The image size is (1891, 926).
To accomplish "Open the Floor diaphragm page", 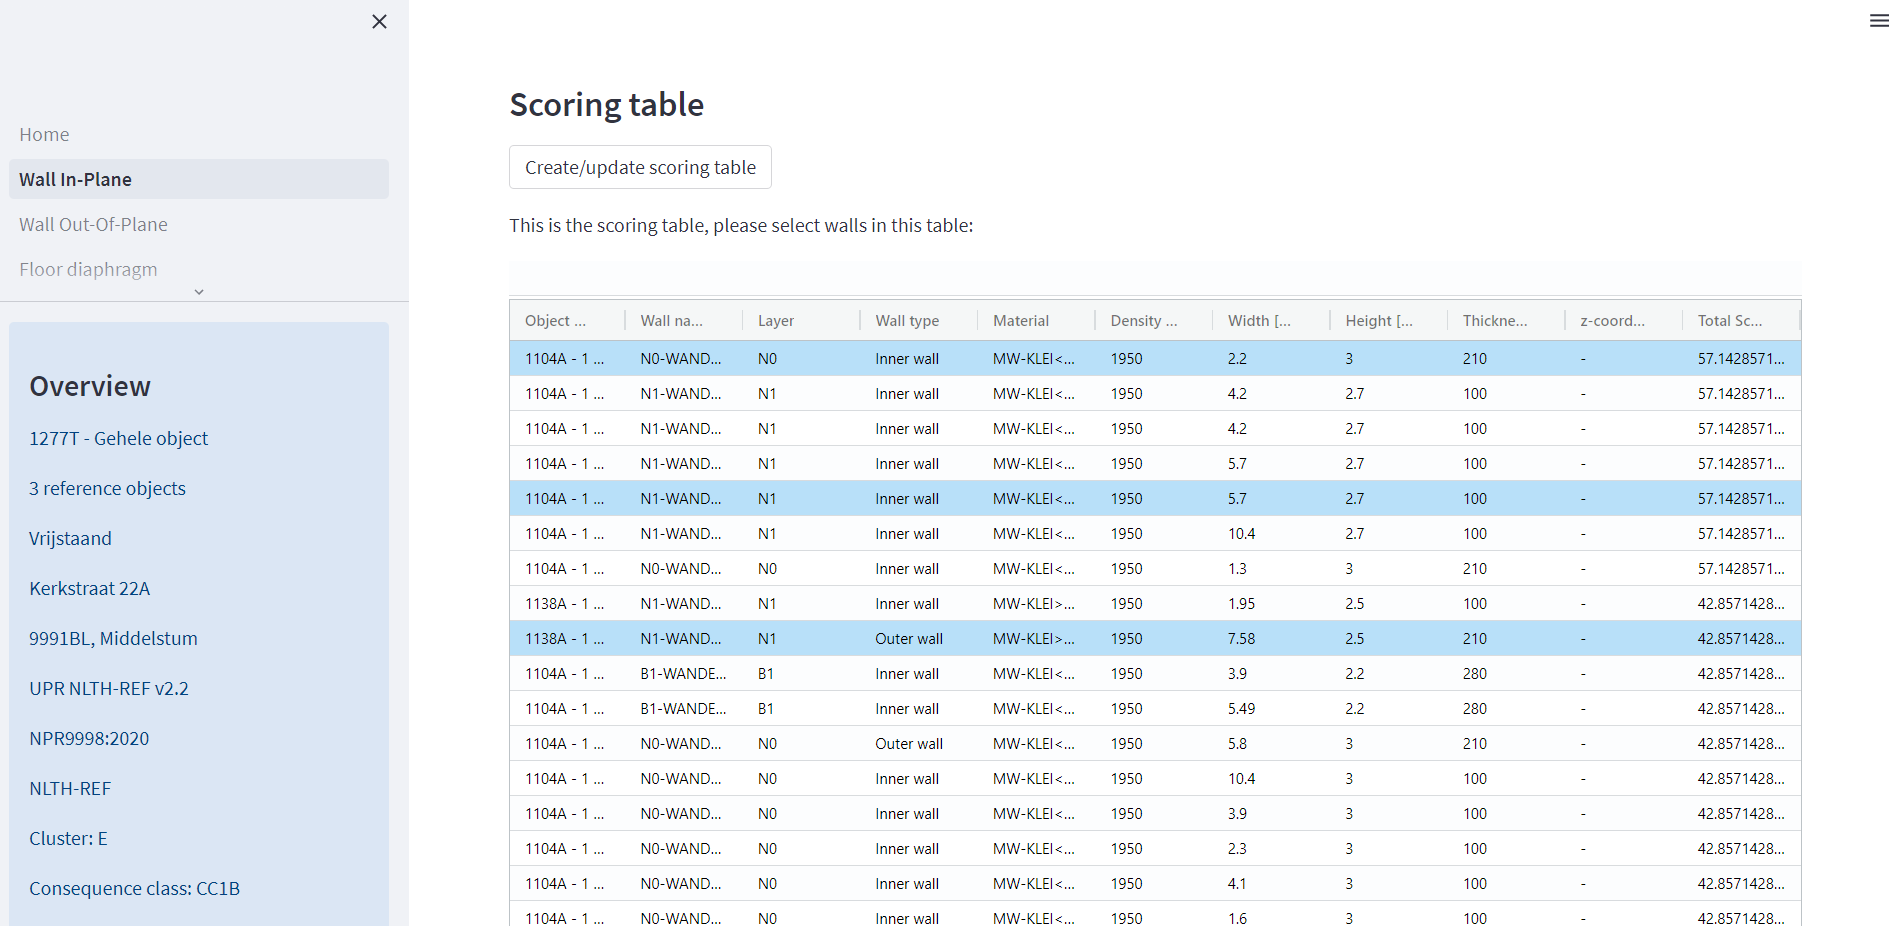I will pyautogui.click(x=88, y=269).
